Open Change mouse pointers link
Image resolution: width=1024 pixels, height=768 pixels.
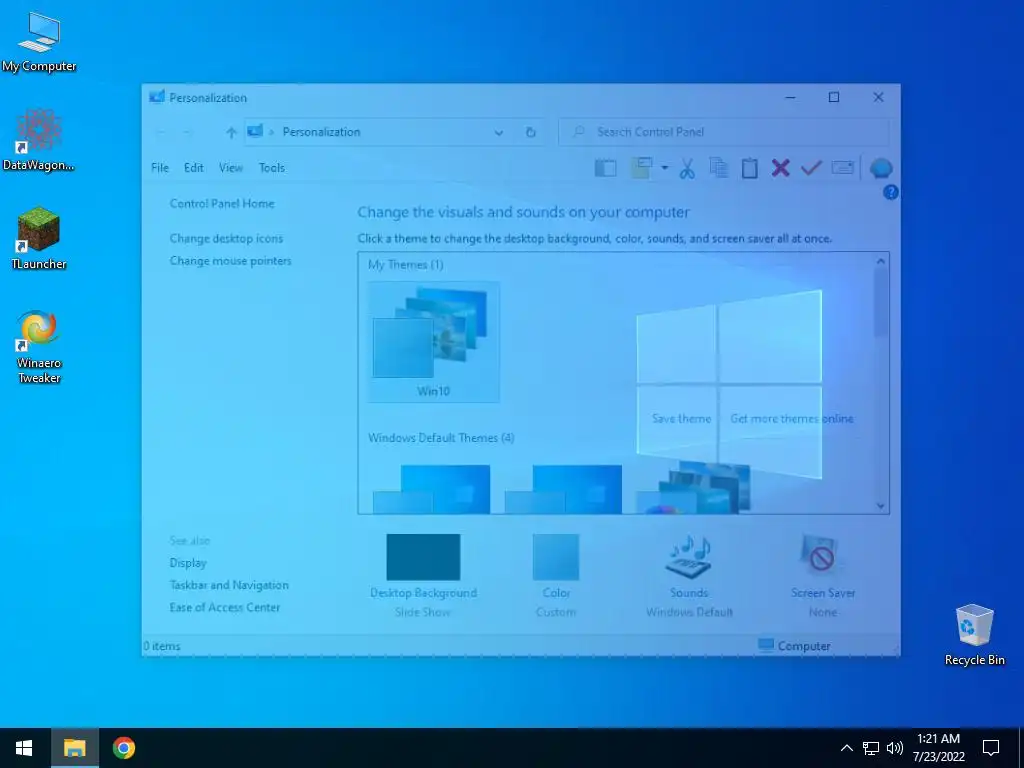[x=231, y=261]
